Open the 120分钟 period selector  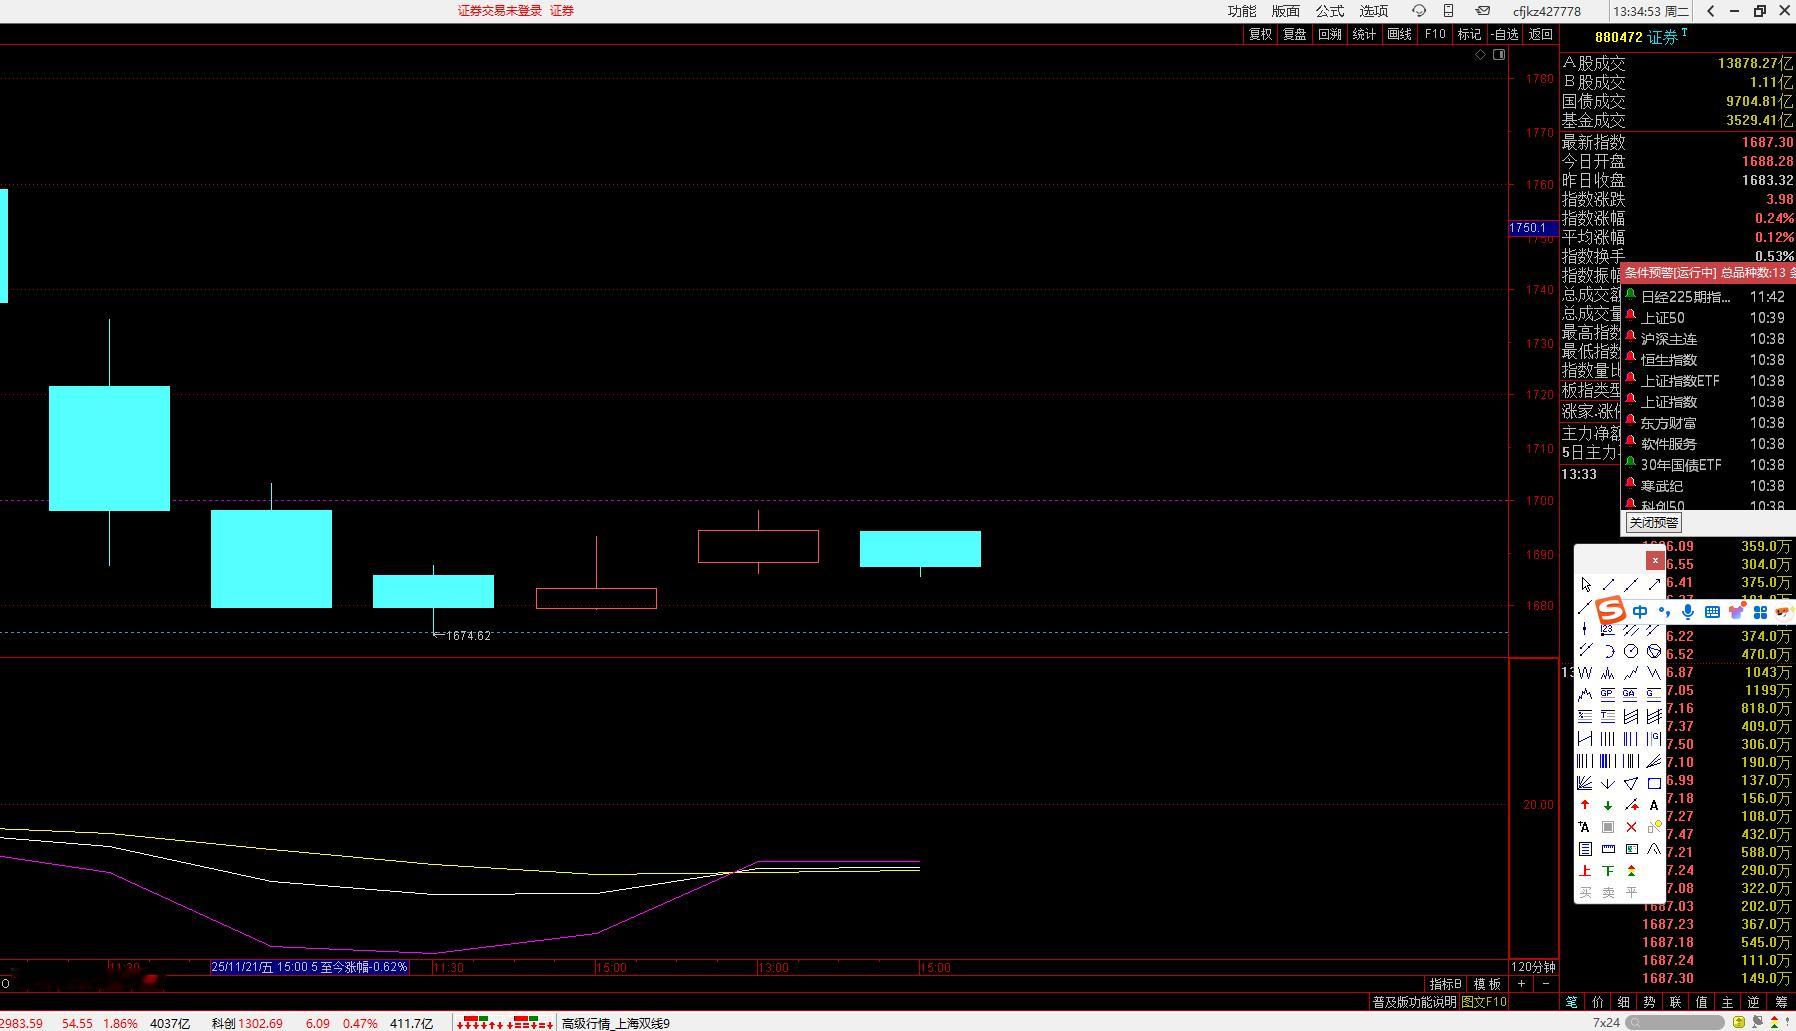click(x=1534, y=967)
